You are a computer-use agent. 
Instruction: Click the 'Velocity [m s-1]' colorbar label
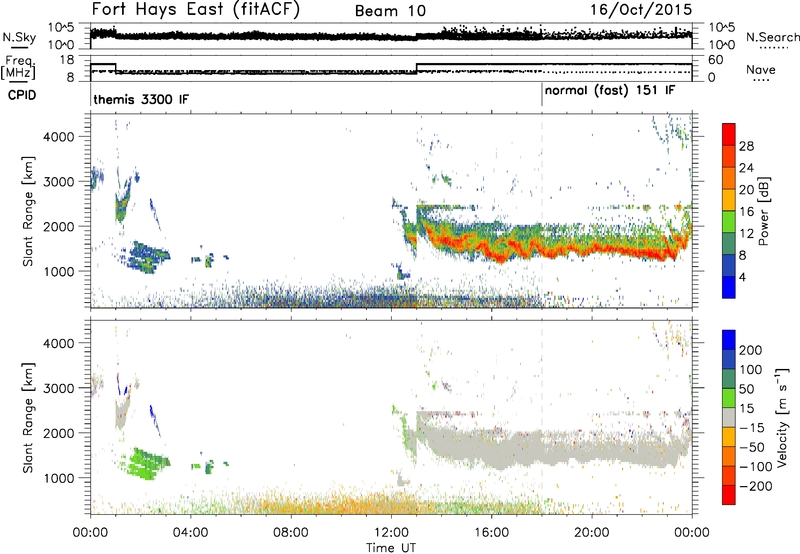tap(782, 417)
